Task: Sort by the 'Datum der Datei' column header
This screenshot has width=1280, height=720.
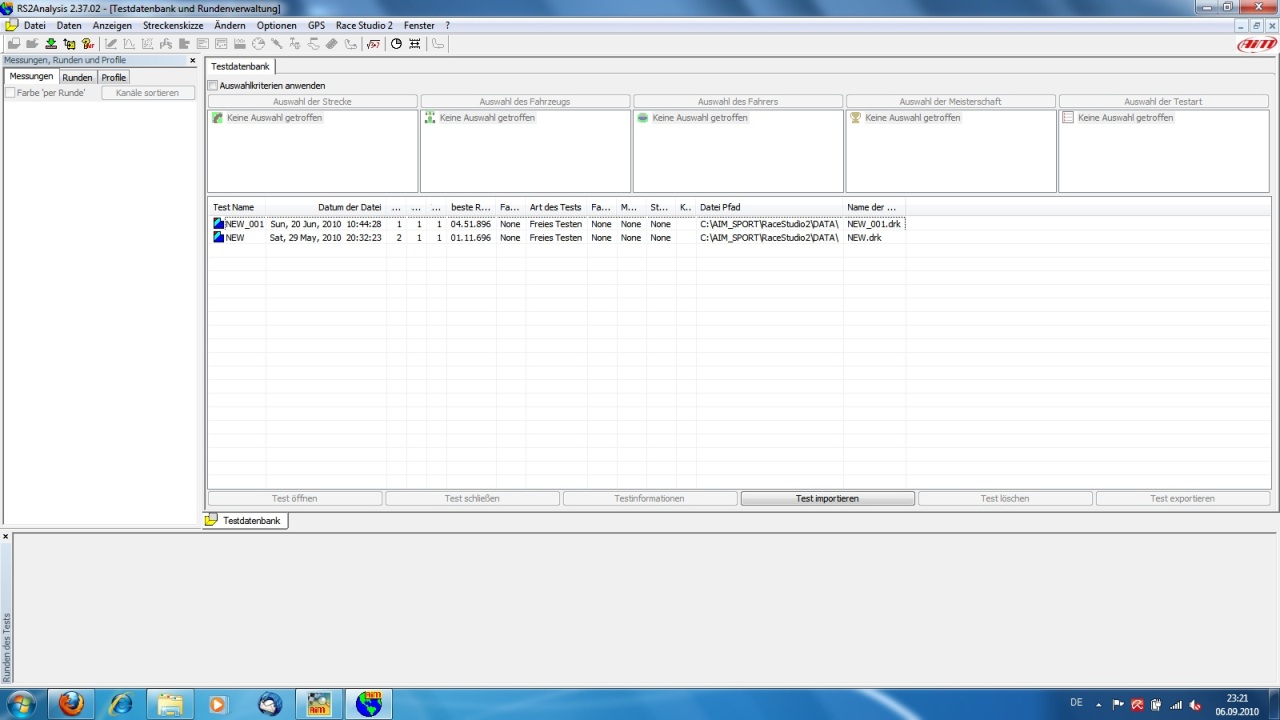Action: point(327,208)
